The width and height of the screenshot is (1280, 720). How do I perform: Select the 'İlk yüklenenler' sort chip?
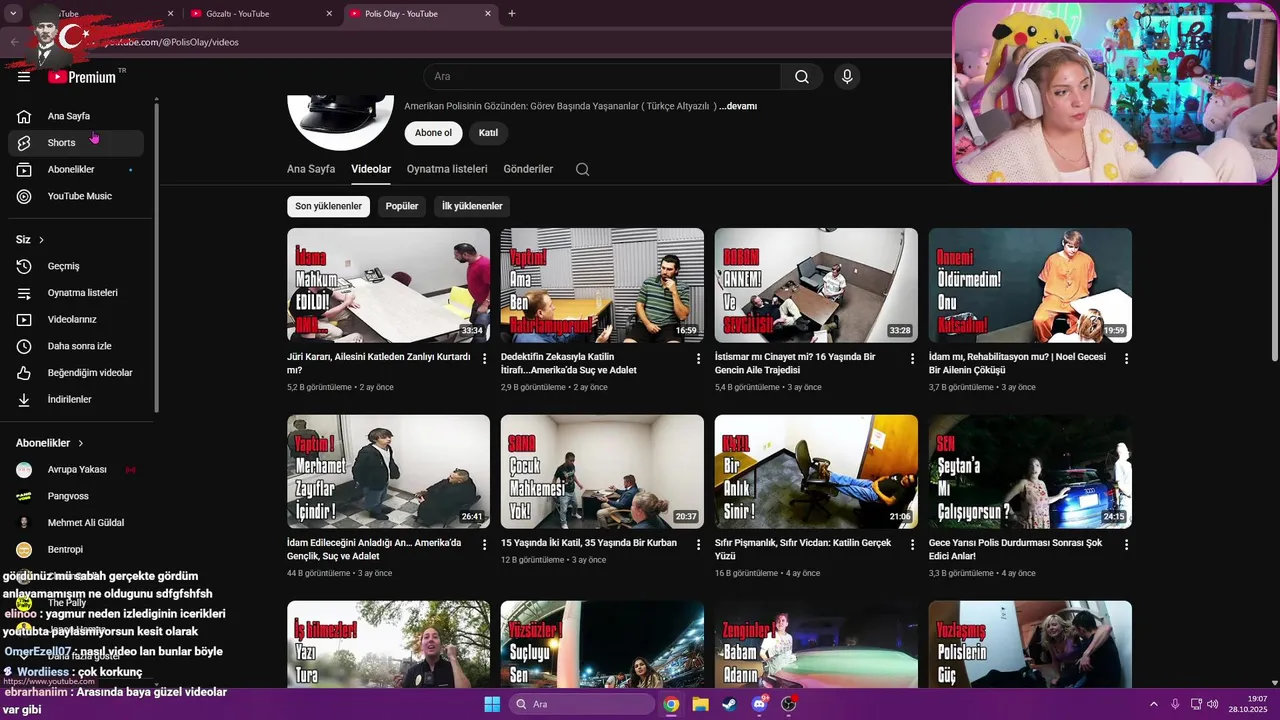tap(472, 206)
